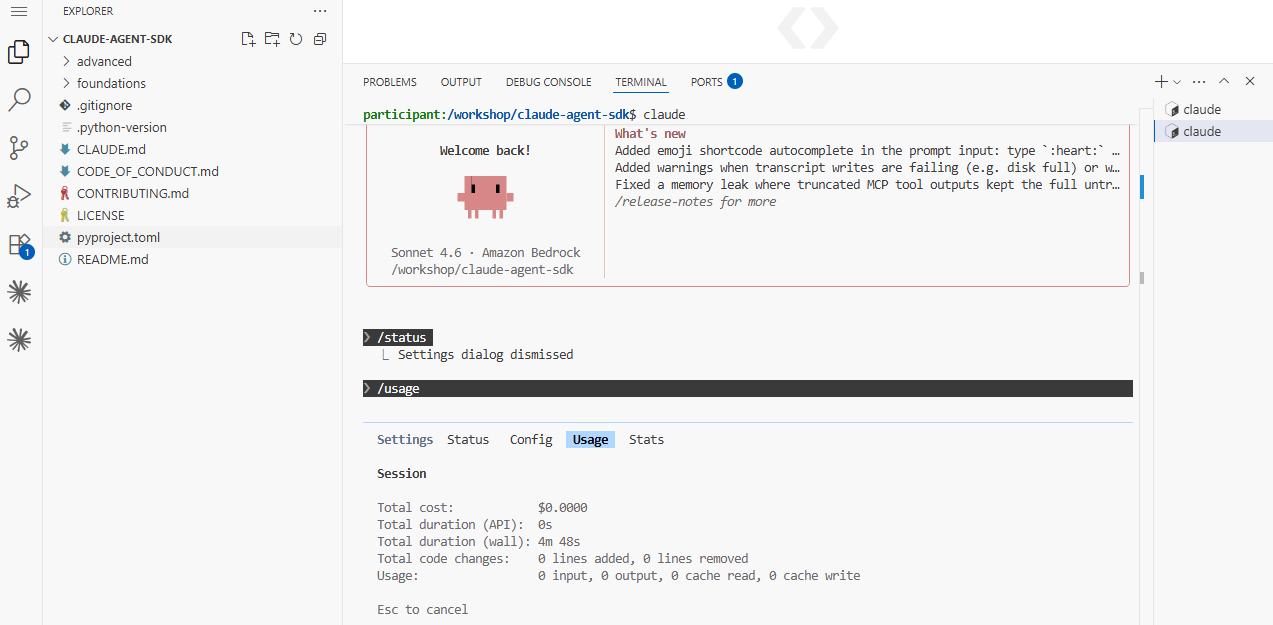Open the Run and Debug view

pos(18,196)
